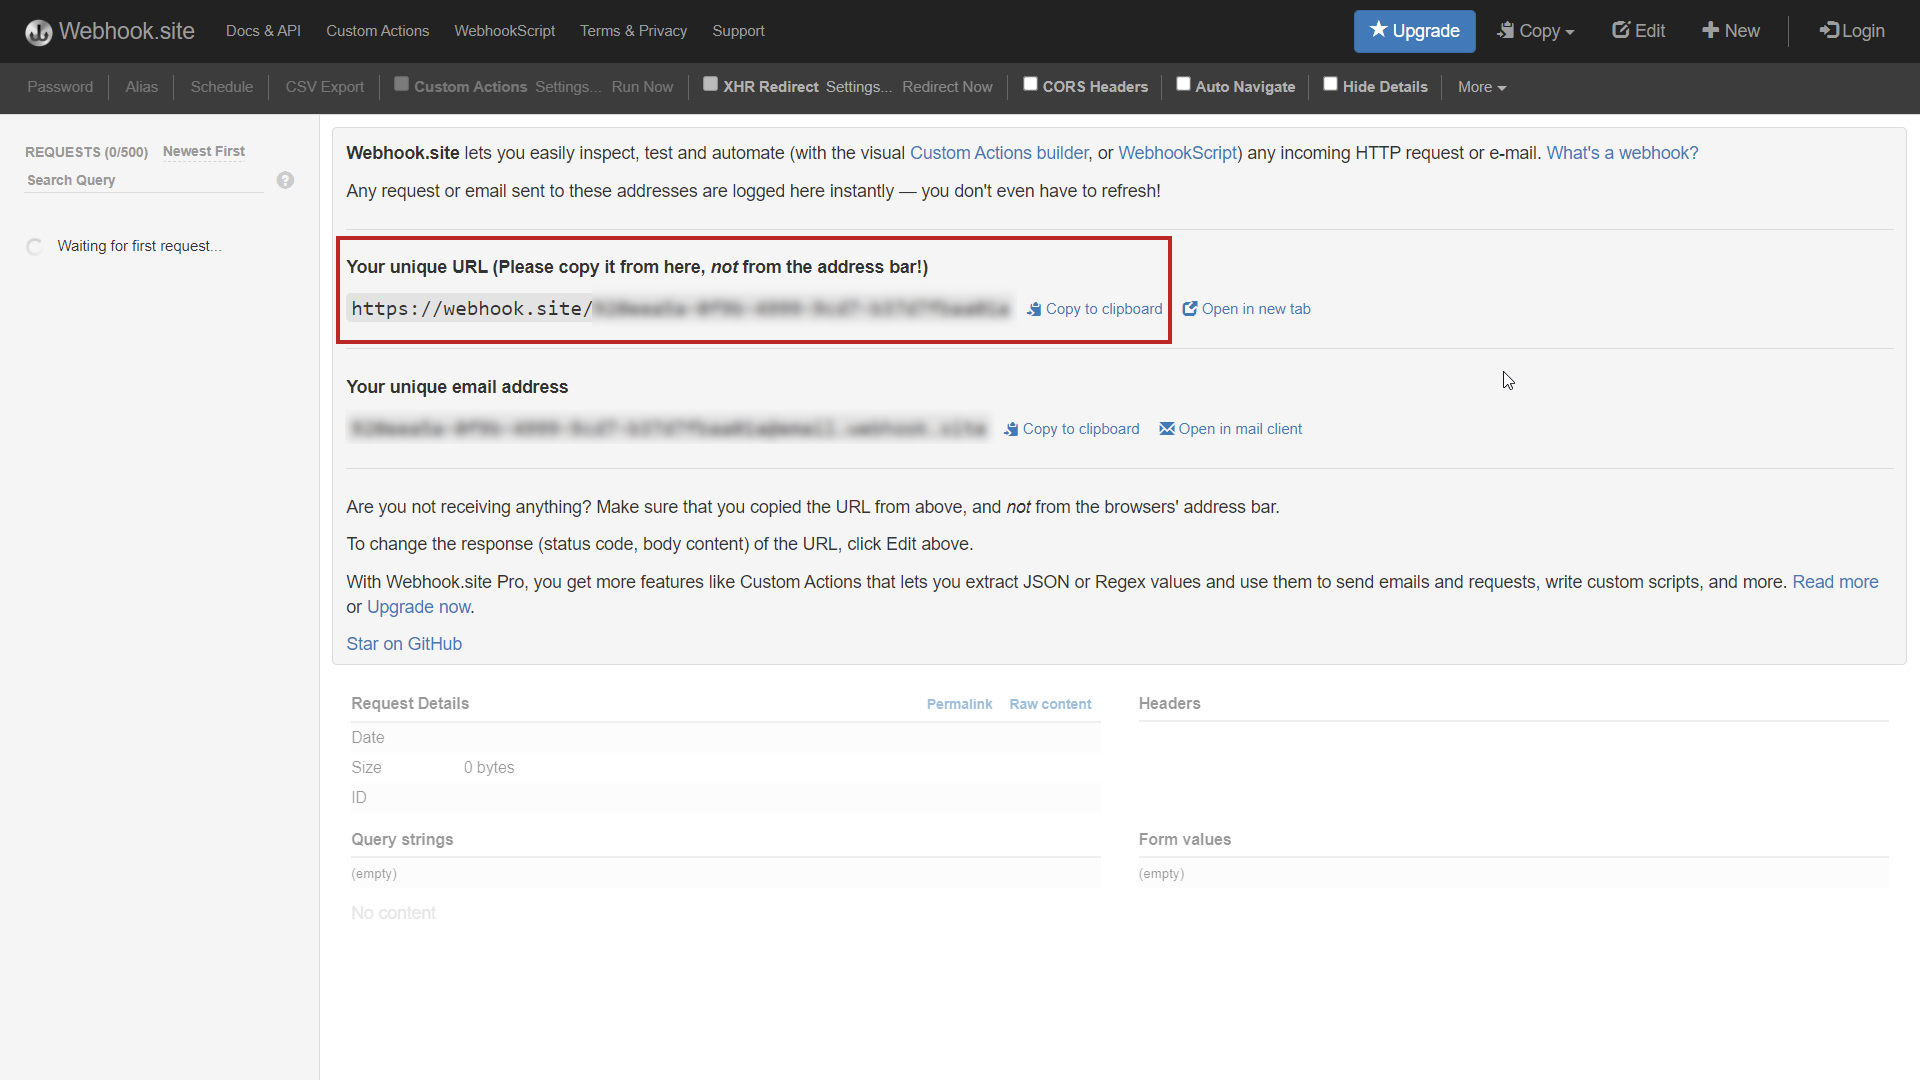
Task: Click the Upgrade button
Action: pyautogui.click(x=1414, y=31)
